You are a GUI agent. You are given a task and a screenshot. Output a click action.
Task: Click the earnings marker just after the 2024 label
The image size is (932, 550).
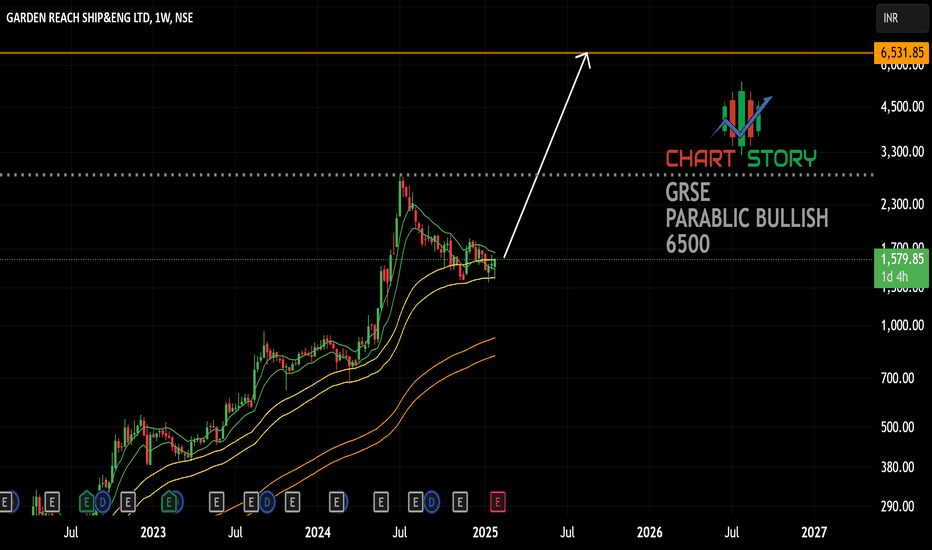[336, 502]
